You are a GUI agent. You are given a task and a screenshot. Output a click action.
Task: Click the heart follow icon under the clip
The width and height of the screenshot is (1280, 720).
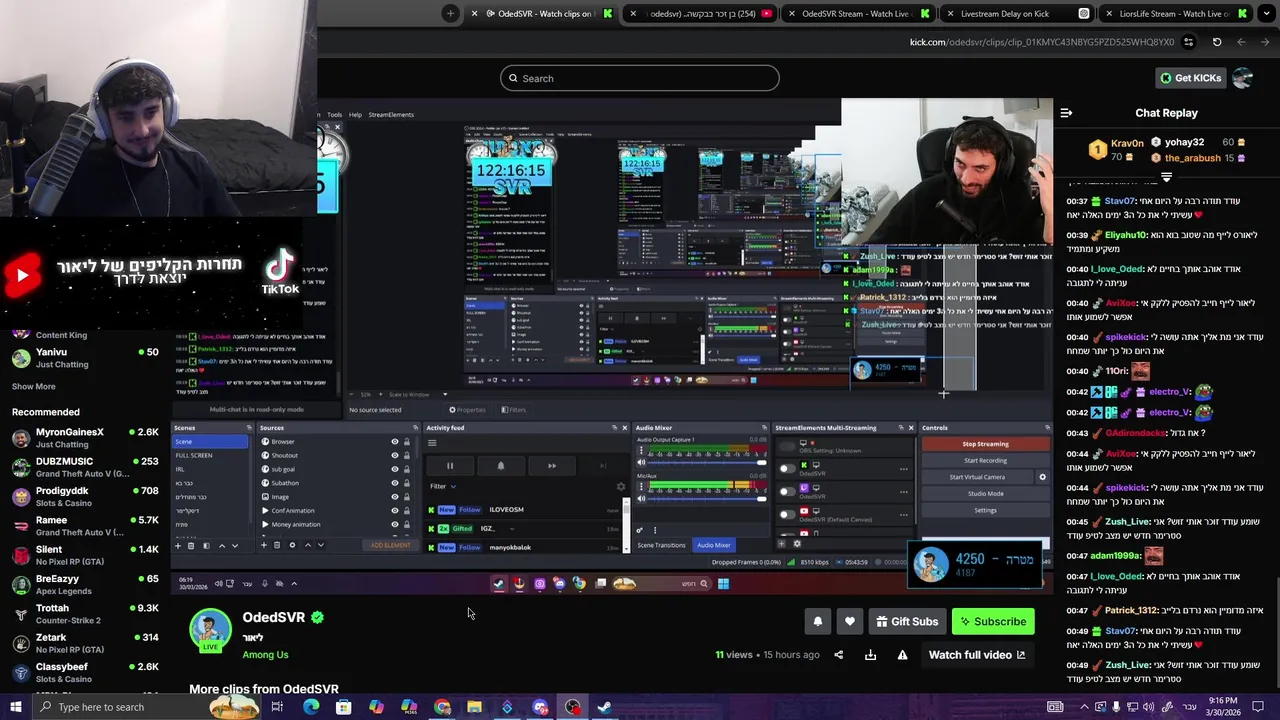(x=849, y=622)
